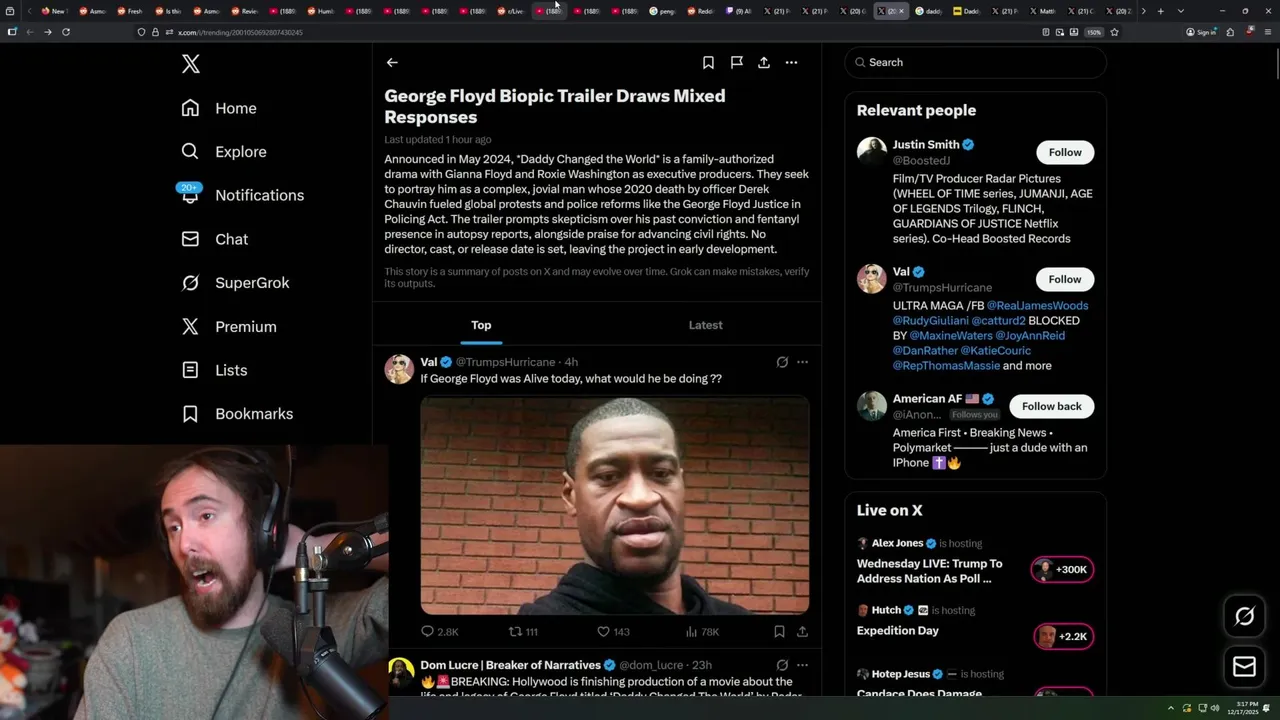Click the browser Sign in button
This screenshot has width=1280, height=720.
point(1201,32)
